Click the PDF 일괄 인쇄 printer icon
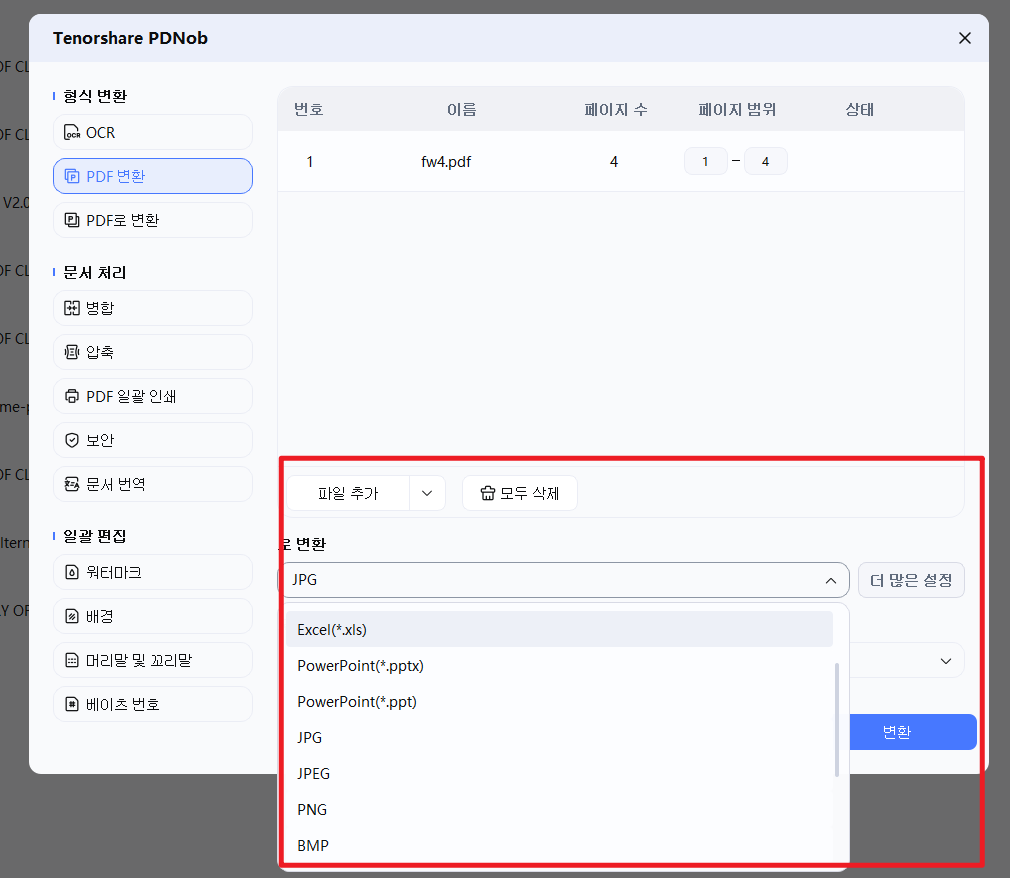1010x878 pixels. coord(72,396)
